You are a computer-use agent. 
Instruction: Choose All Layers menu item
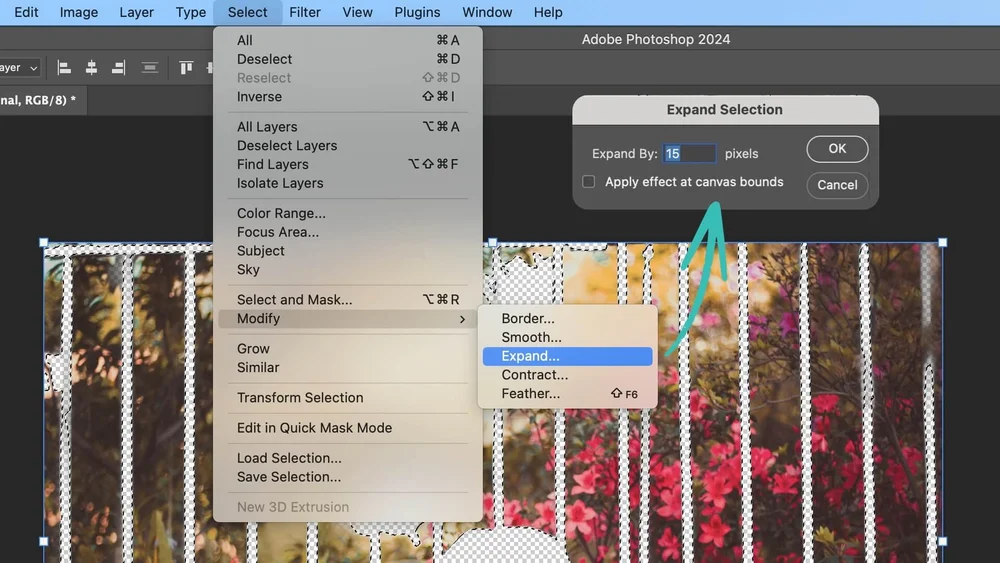tap(348, 127)
